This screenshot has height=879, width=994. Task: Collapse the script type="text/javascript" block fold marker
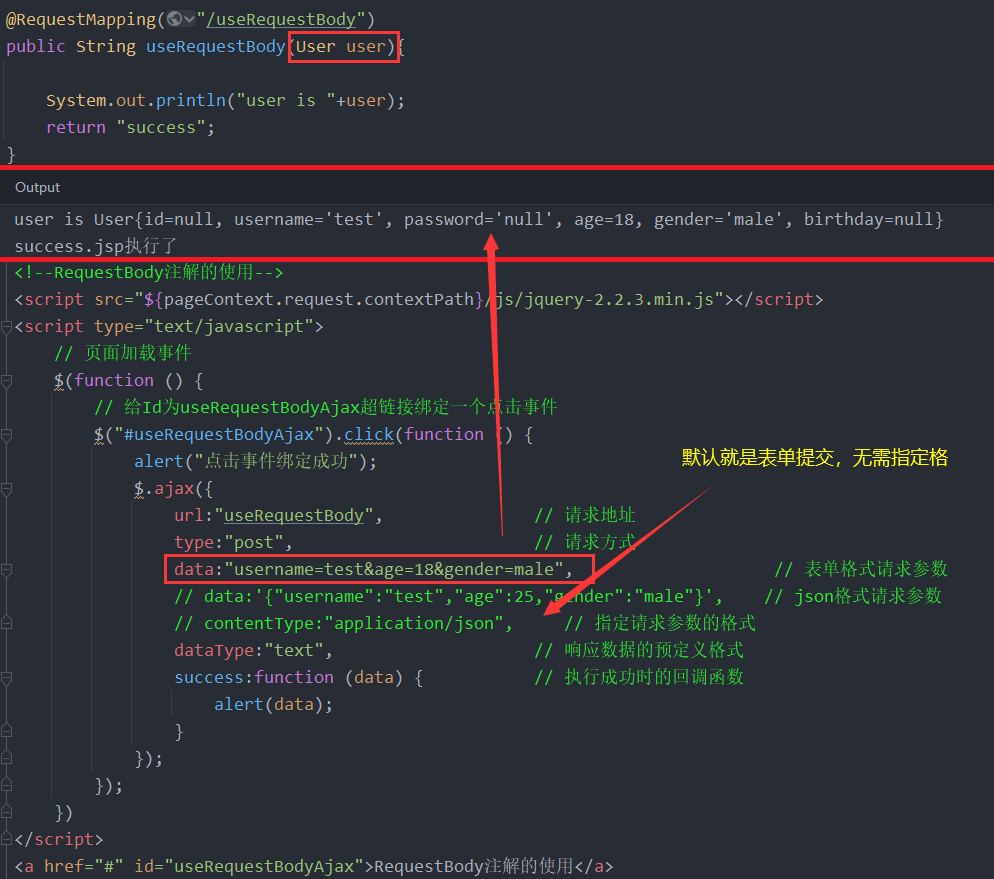tap(6, 327)
